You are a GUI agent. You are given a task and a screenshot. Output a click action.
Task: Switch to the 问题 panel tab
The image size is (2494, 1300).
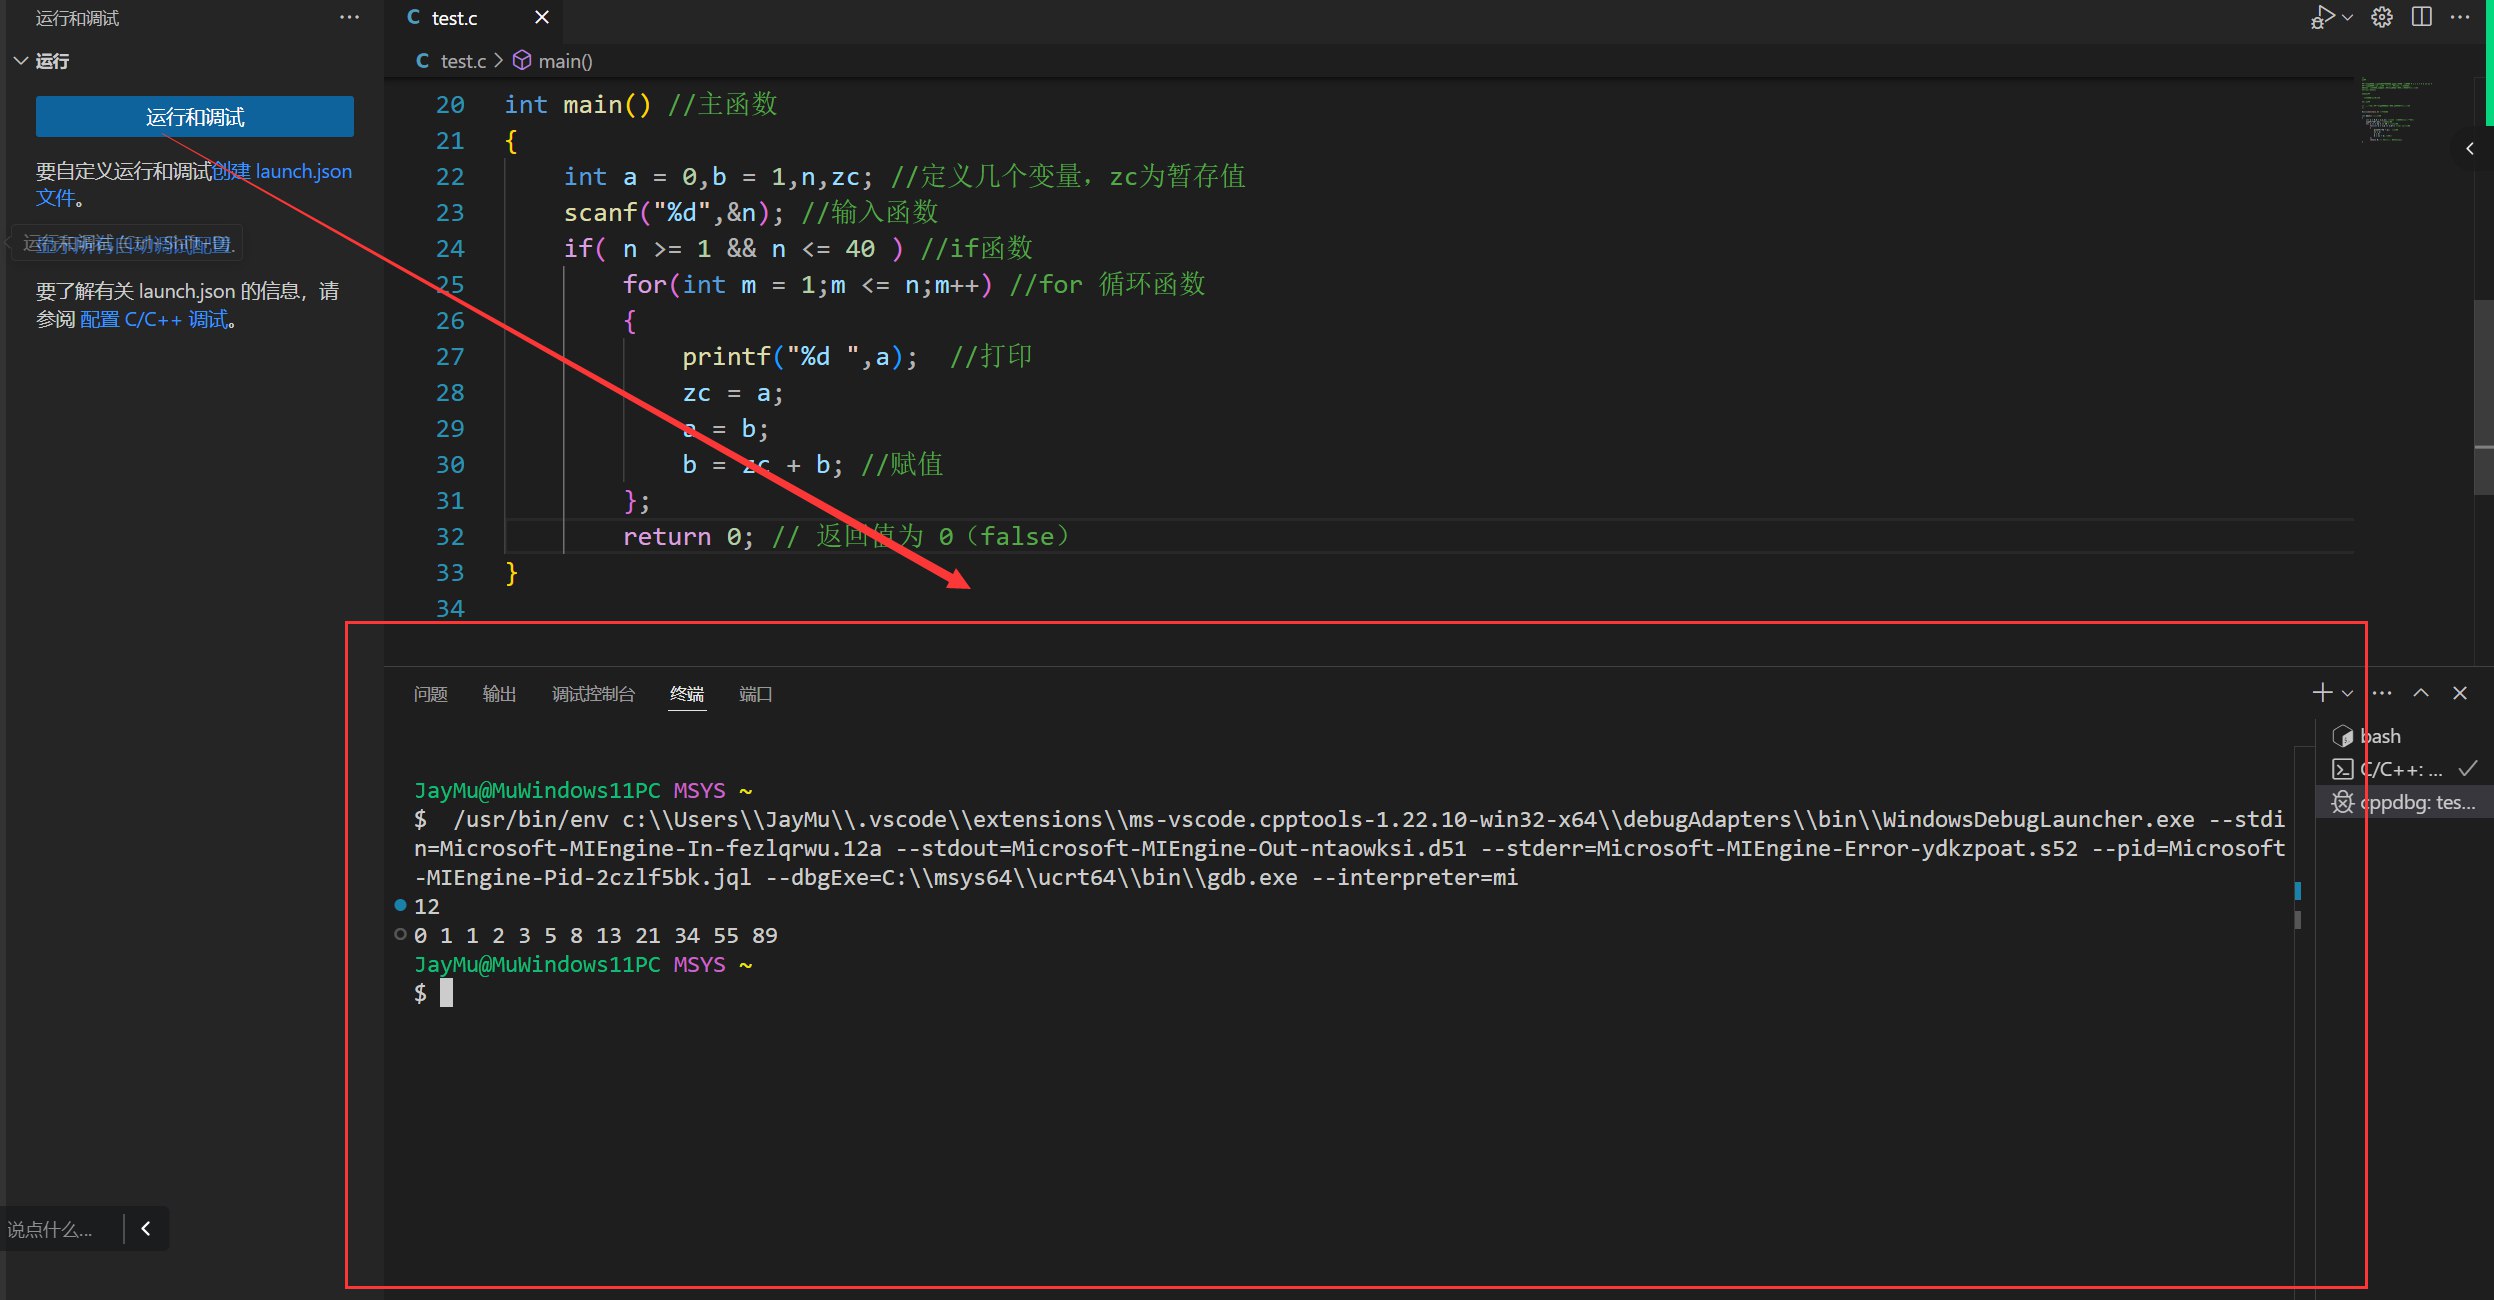pos(430,694)
